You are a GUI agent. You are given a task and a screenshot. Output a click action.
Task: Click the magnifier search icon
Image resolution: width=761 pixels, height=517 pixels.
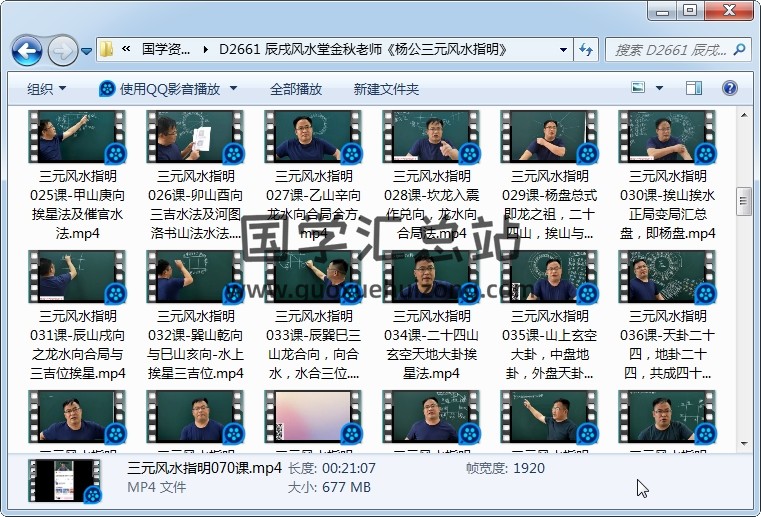[x=740, y=49]
